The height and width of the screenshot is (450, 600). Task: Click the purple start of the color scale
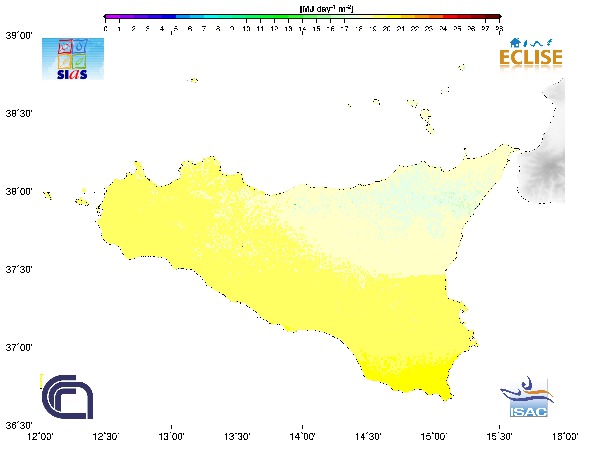111,17
